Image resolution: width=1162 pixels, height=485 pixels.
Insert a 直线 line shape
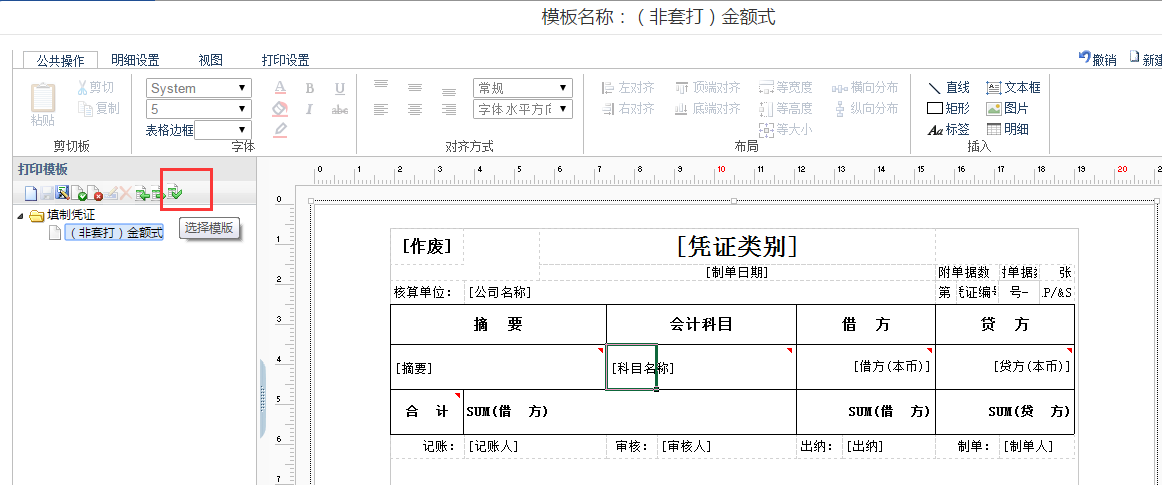pos(949,88)
